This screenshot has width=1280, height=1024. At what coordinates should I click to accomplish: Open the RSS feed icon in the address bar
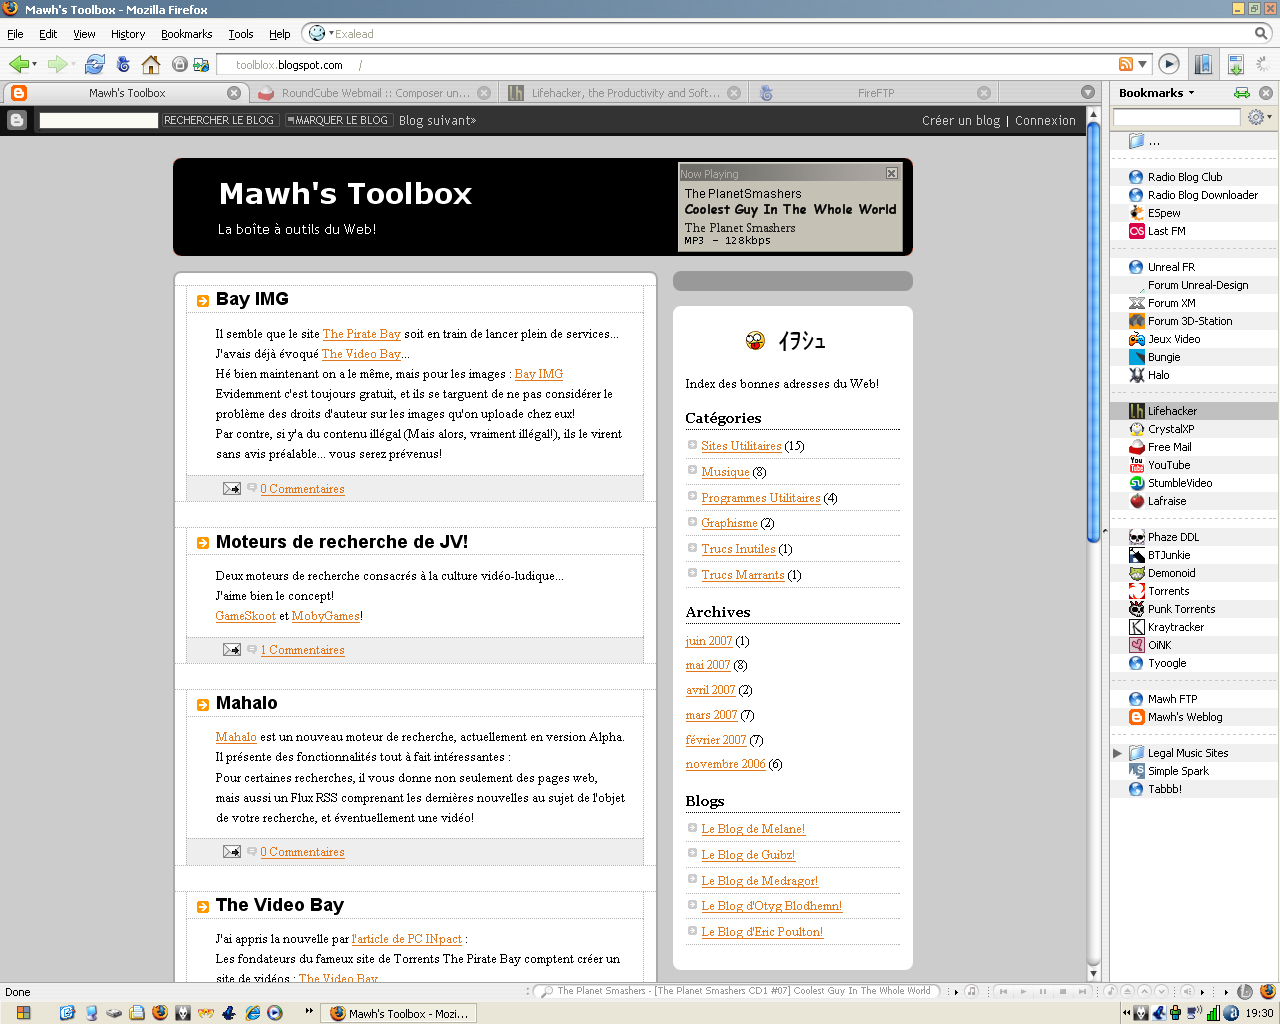click(x=1126, y=65)
